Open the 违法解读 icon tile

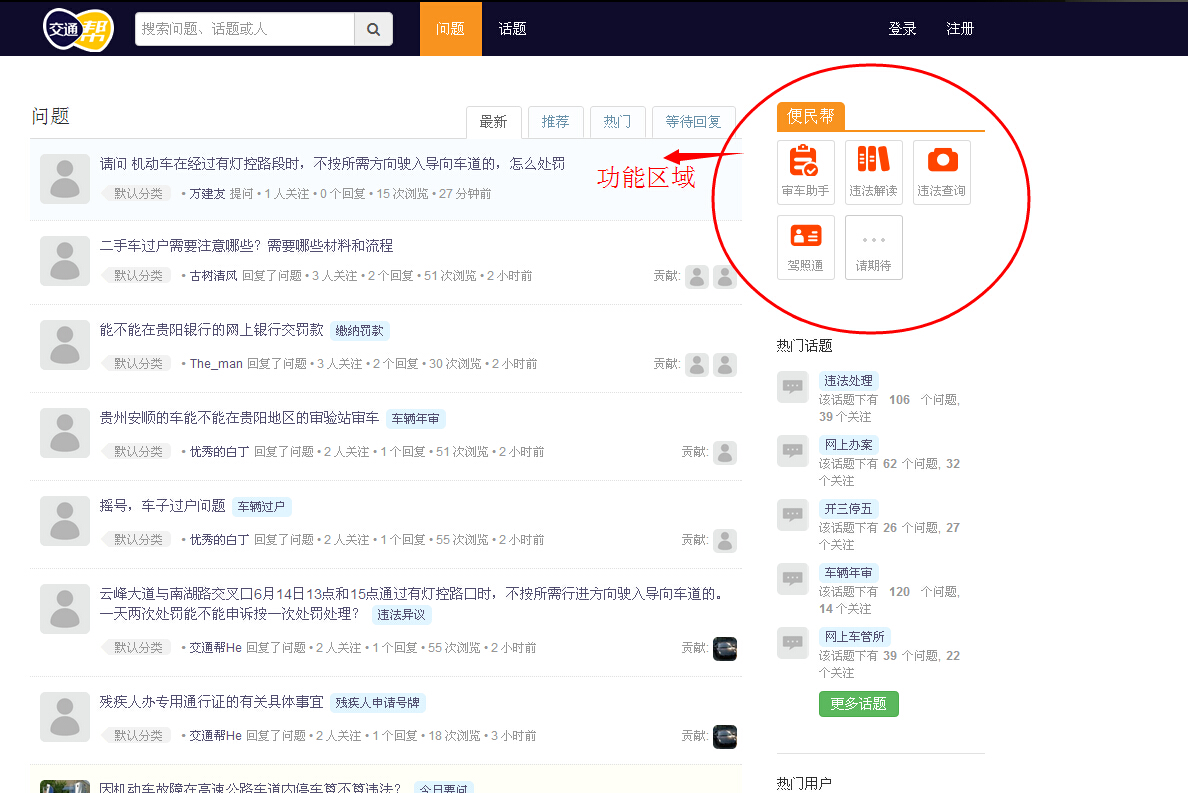[873, 172]
